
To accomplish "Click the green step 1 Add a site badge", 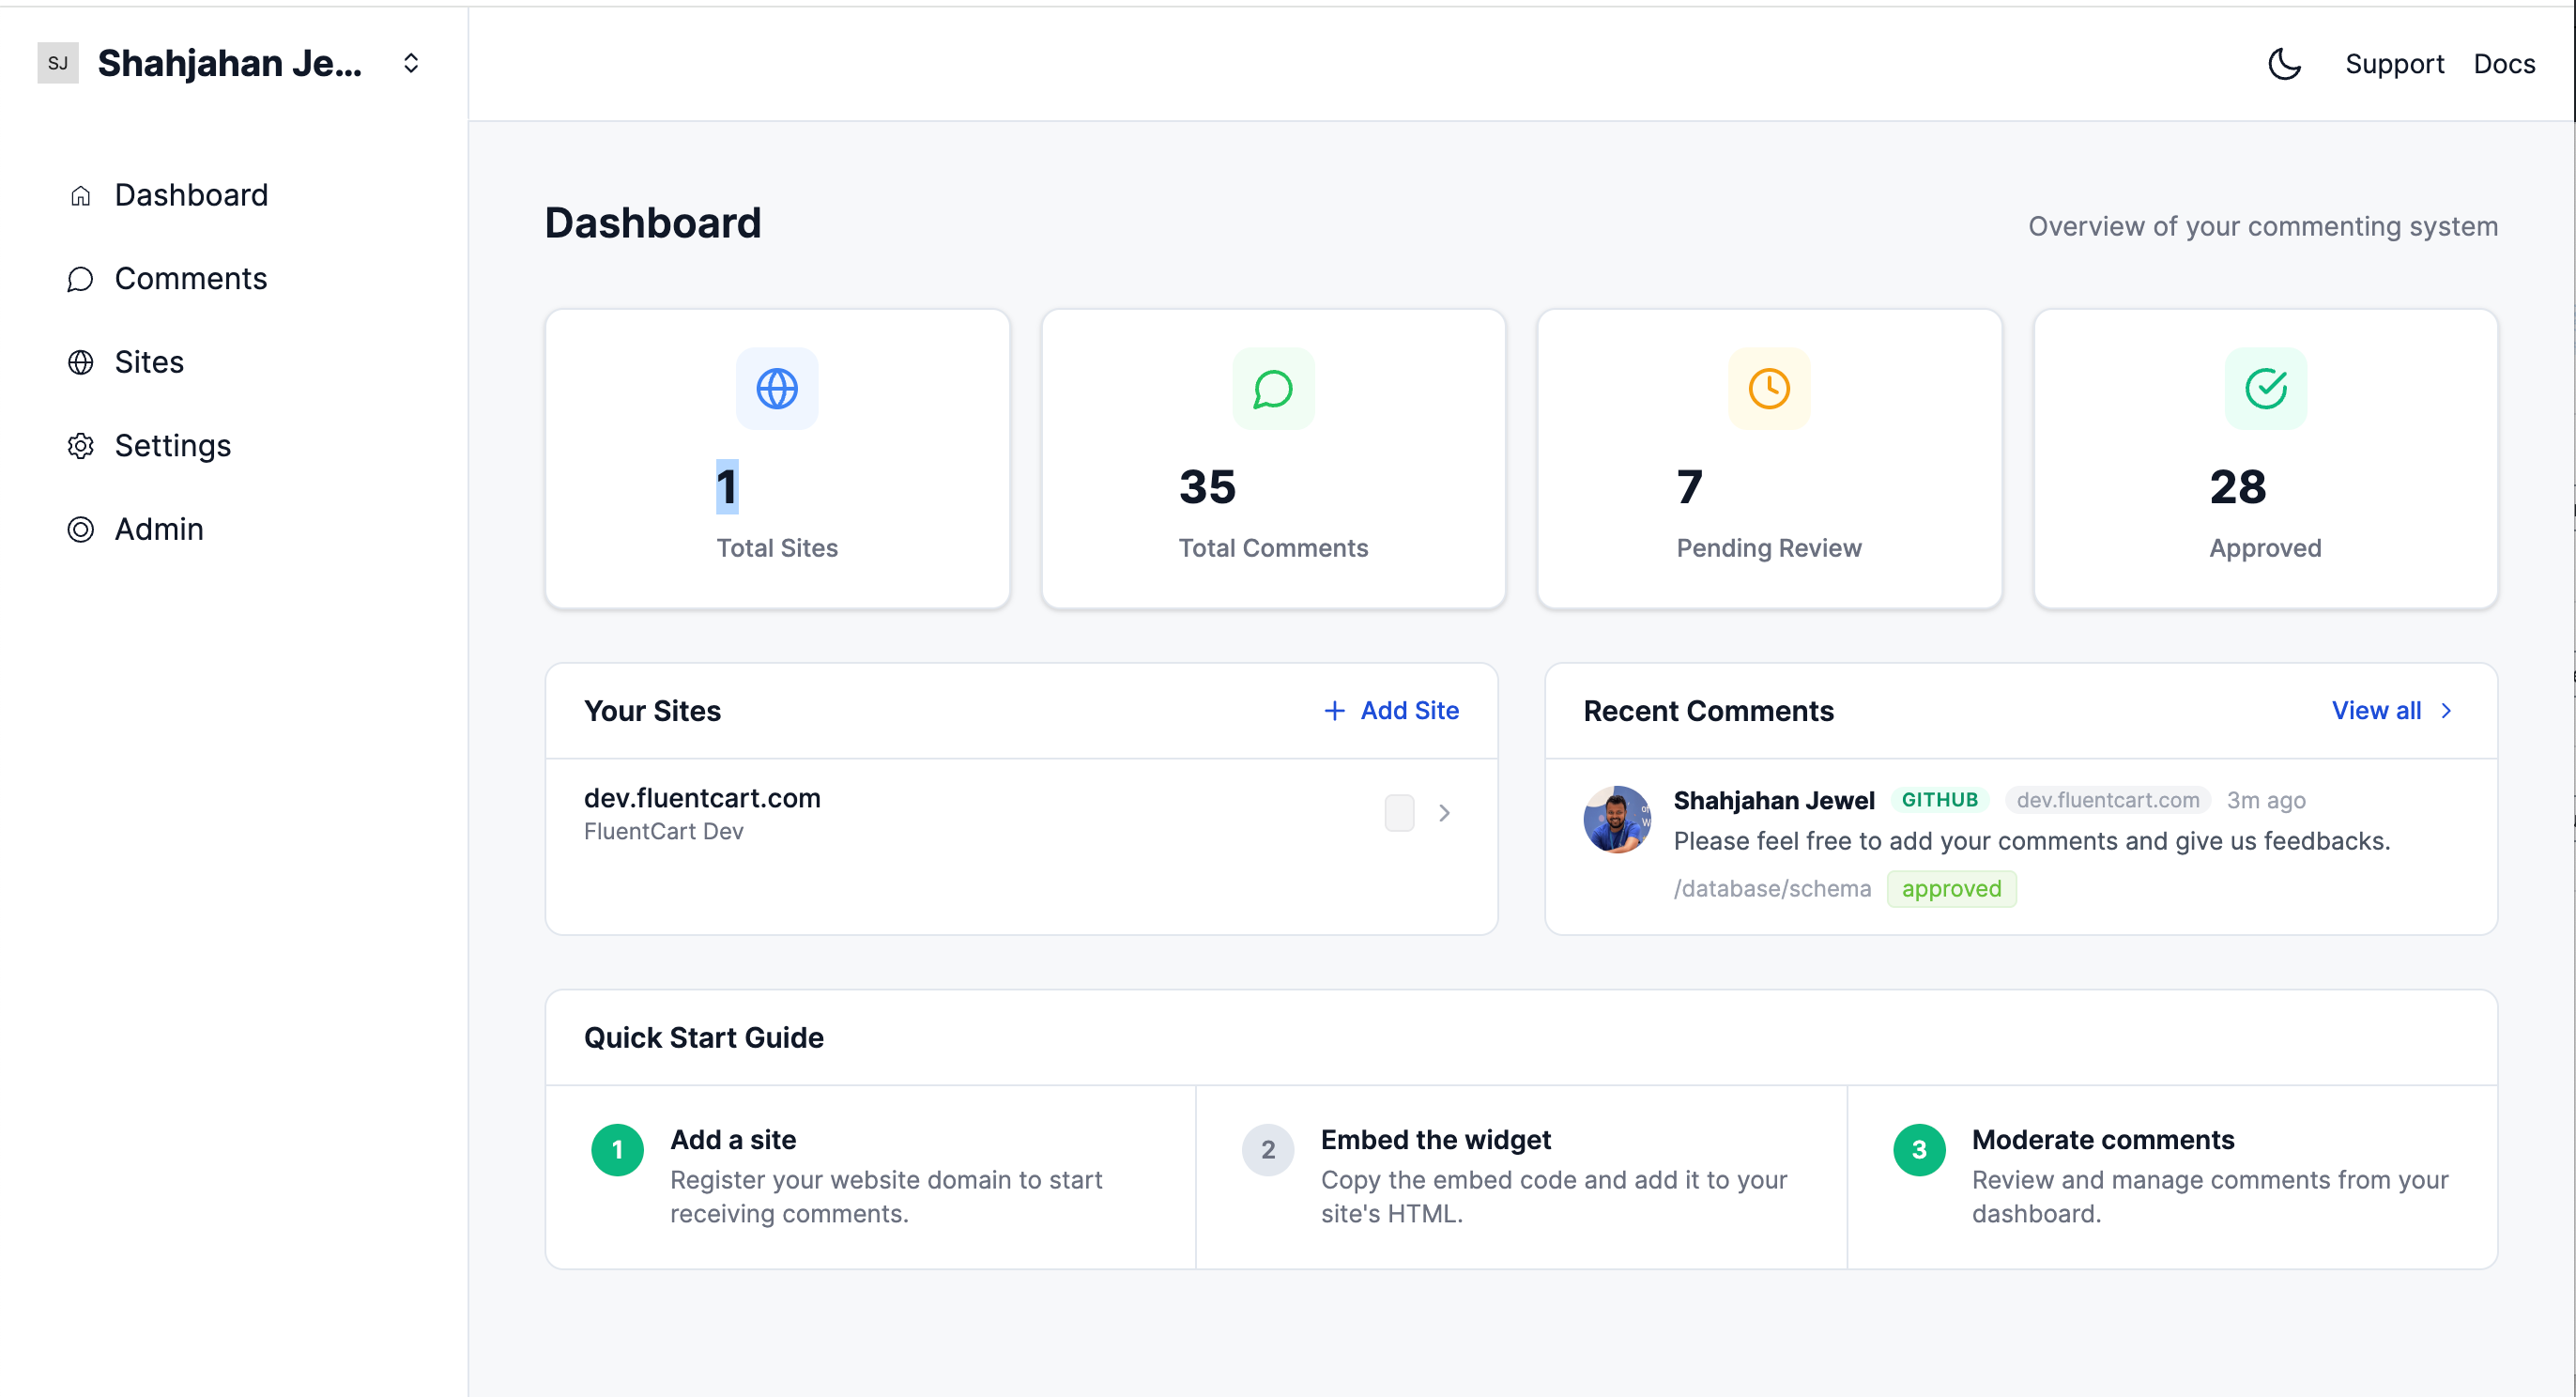I will (617, 1150).
